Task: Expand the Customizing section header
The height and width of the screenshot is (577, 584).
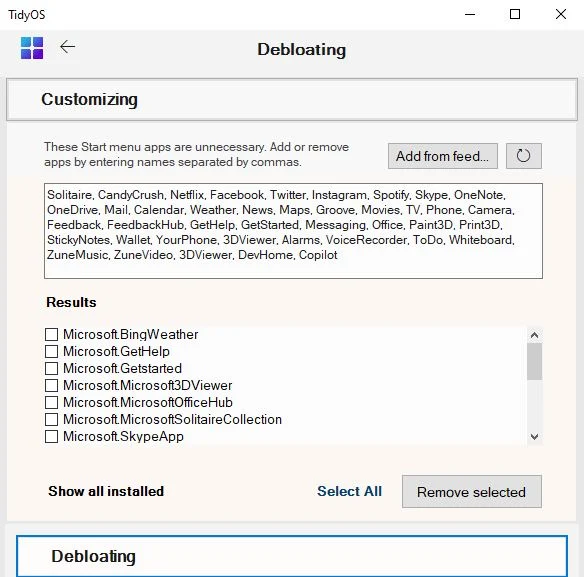Action: tap(292, 99)
